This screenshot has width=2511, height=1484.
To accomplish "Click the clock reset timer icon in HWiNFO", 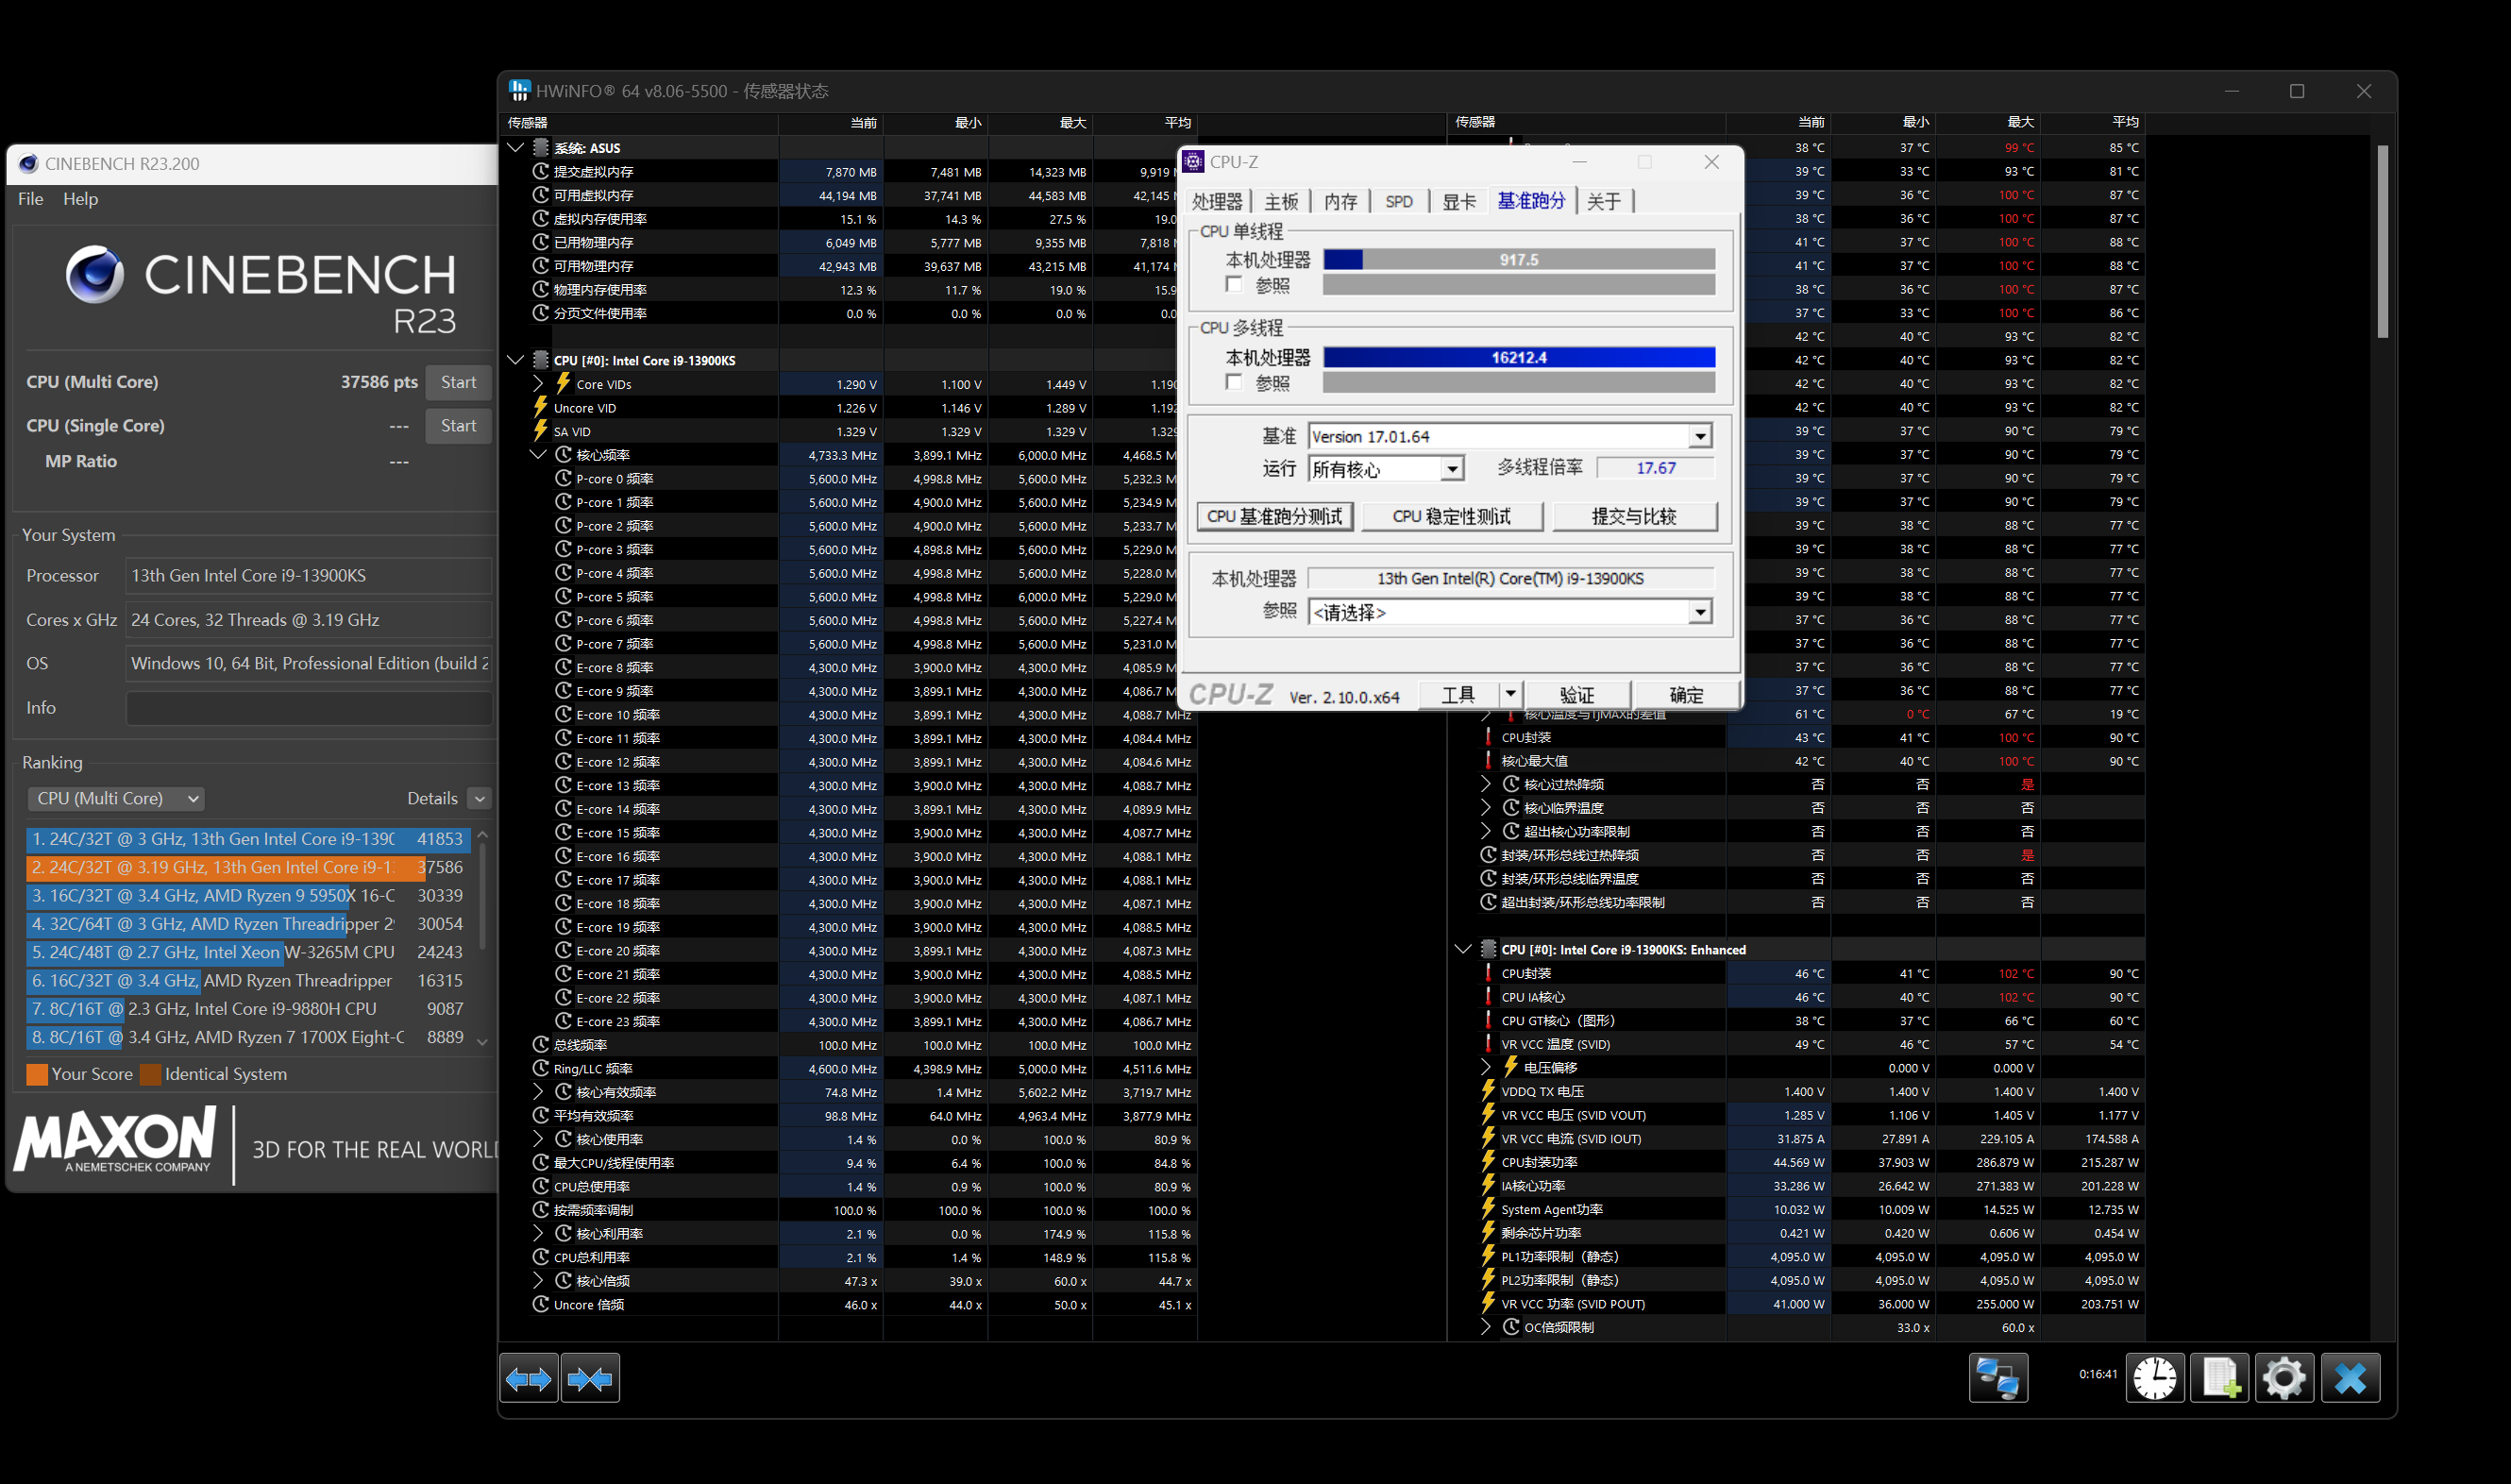I will 2154,1379.
